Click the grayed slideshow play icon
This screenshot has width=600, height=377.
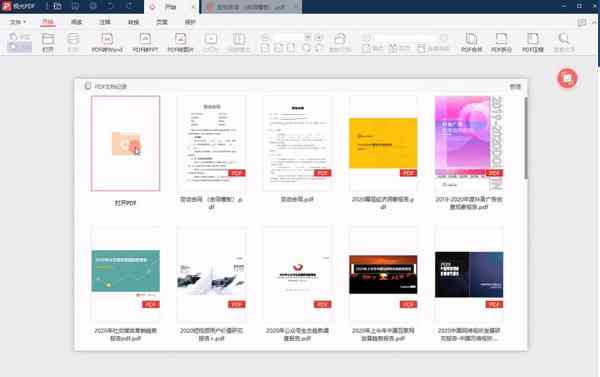211,39
